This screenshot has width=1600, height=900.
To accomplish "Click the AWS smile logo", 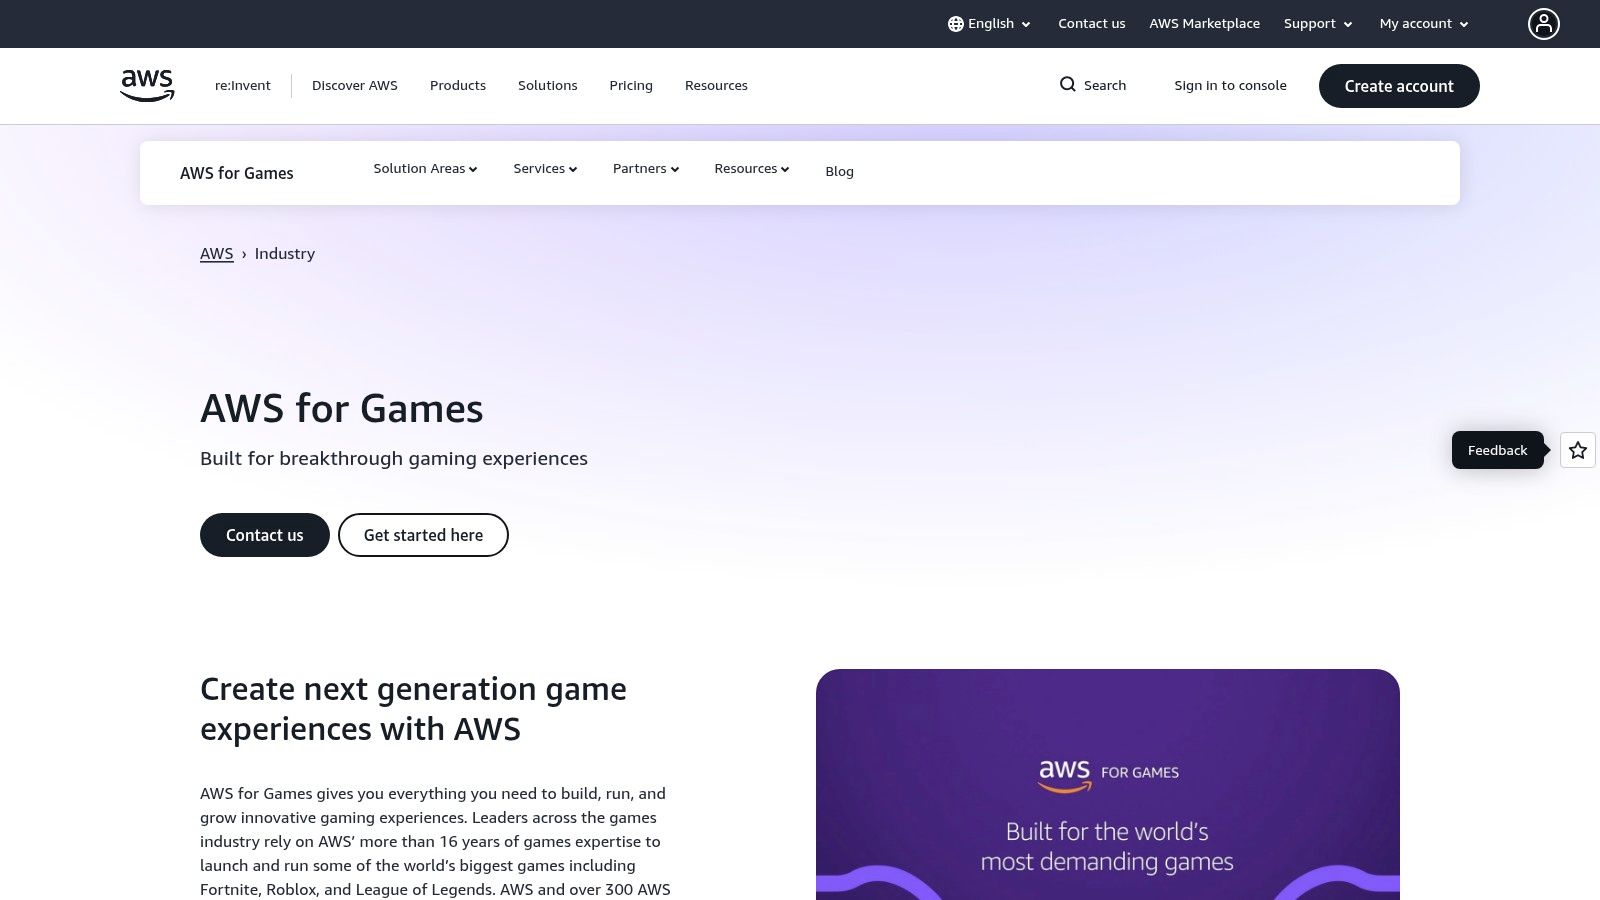I will click(x=146, y=85).
